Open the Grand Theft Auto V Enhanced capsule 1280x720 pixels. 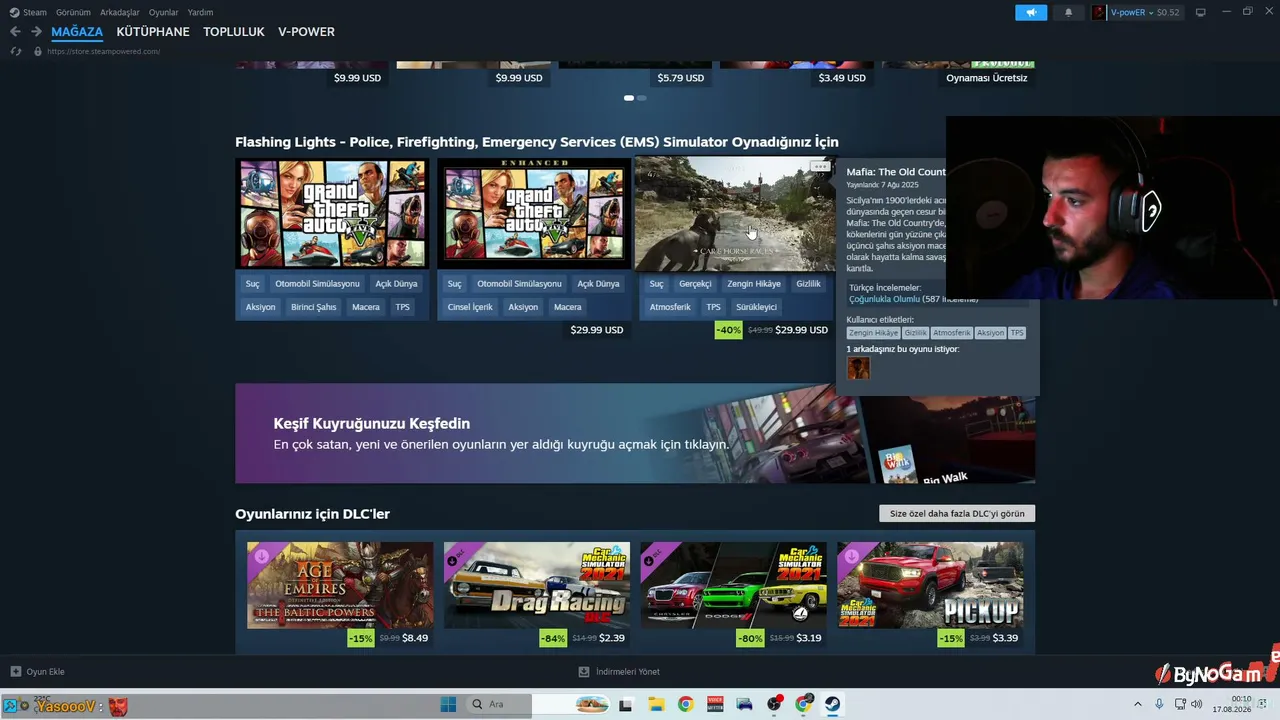click(534, 213)
